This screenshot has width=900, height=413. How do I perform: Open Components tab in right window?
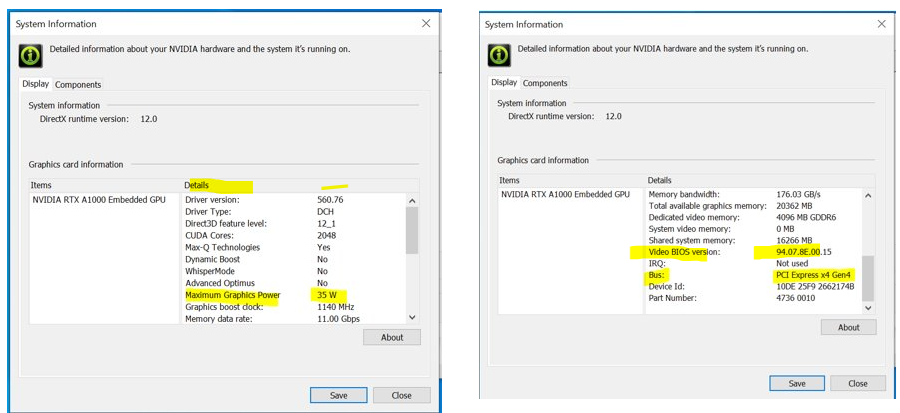pos(545,83)
